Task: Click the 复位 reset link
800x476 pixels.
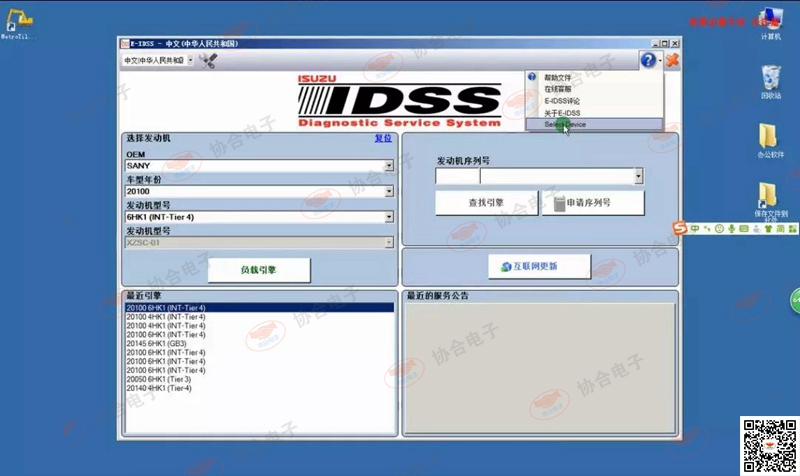Action: [x=383, y=138]
